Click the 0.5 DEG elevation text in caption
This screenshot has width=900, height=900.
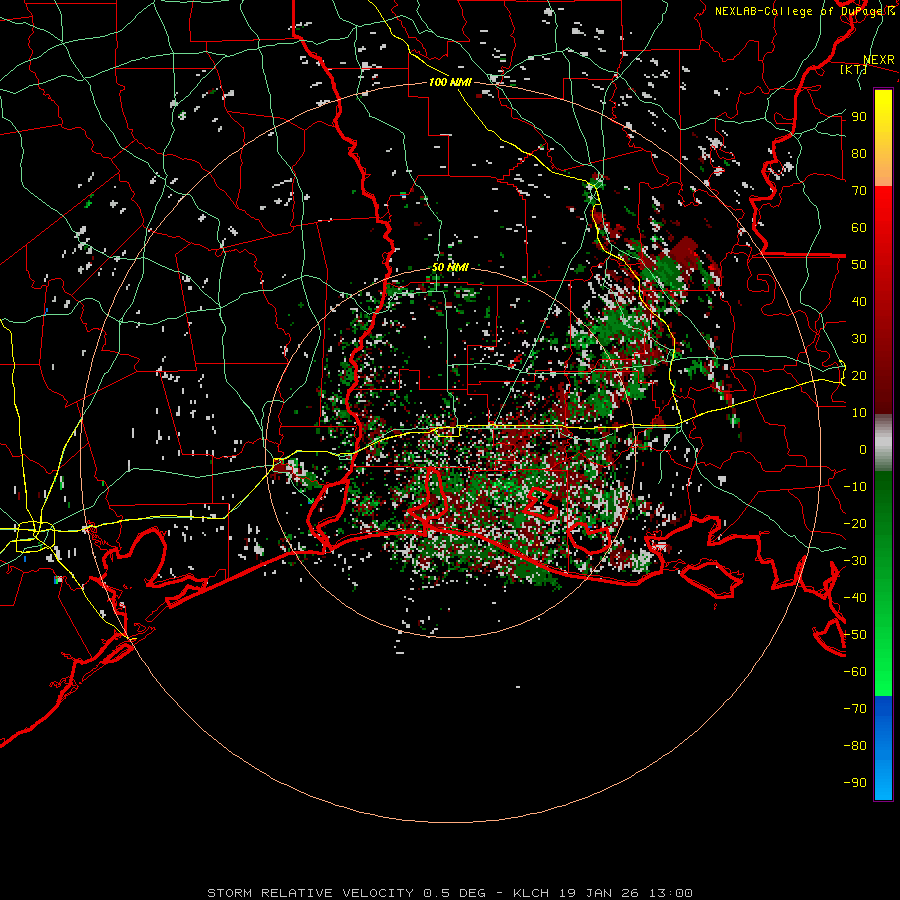click(454, 893)
